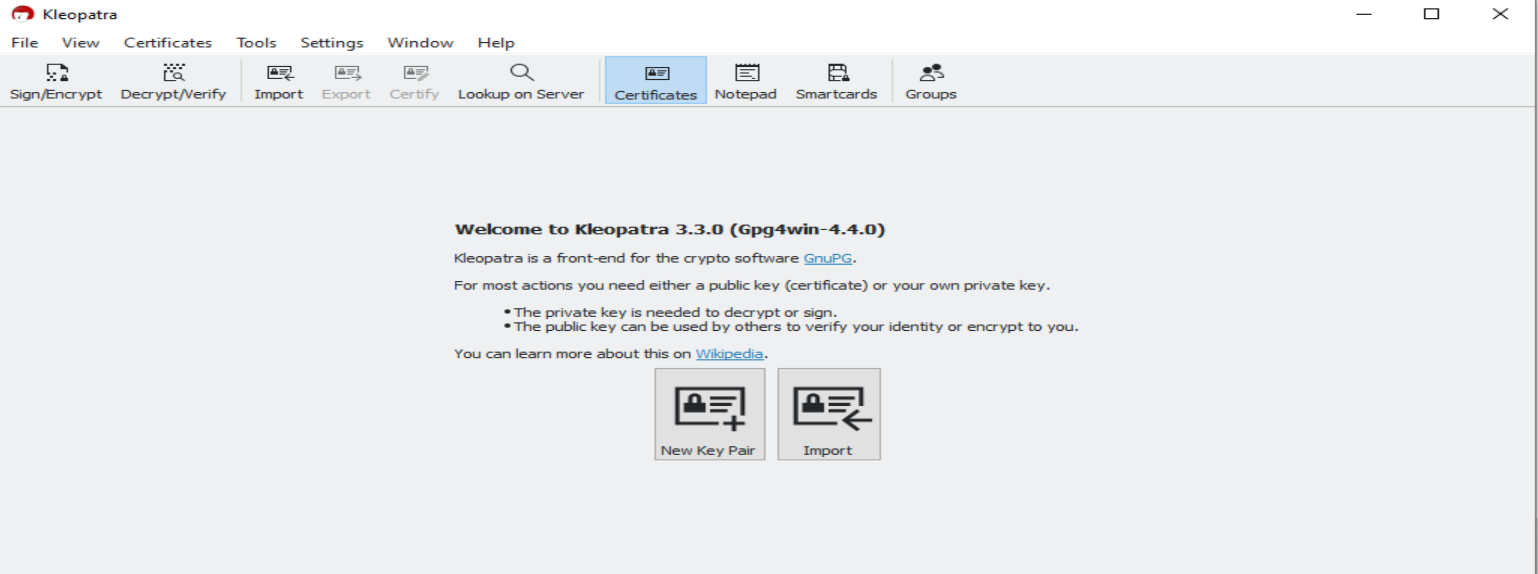Show the Groups view

(930, 81)
